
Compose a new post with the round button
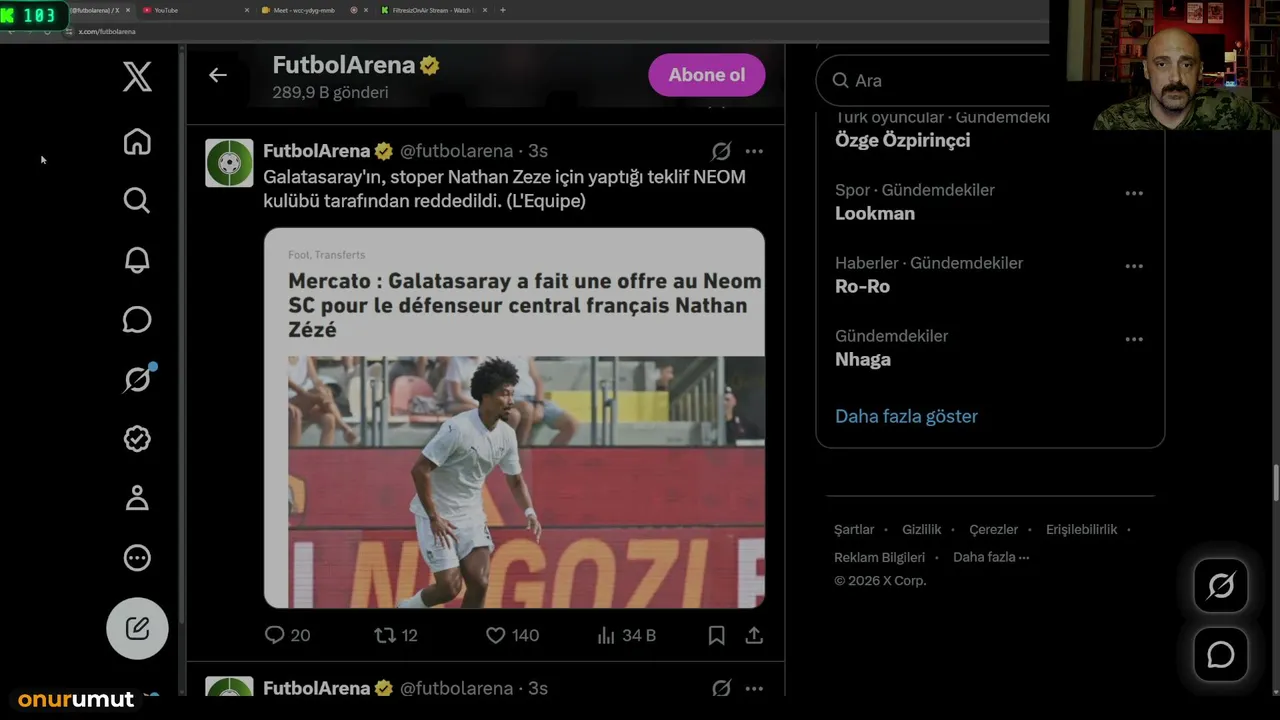[137, 628]
